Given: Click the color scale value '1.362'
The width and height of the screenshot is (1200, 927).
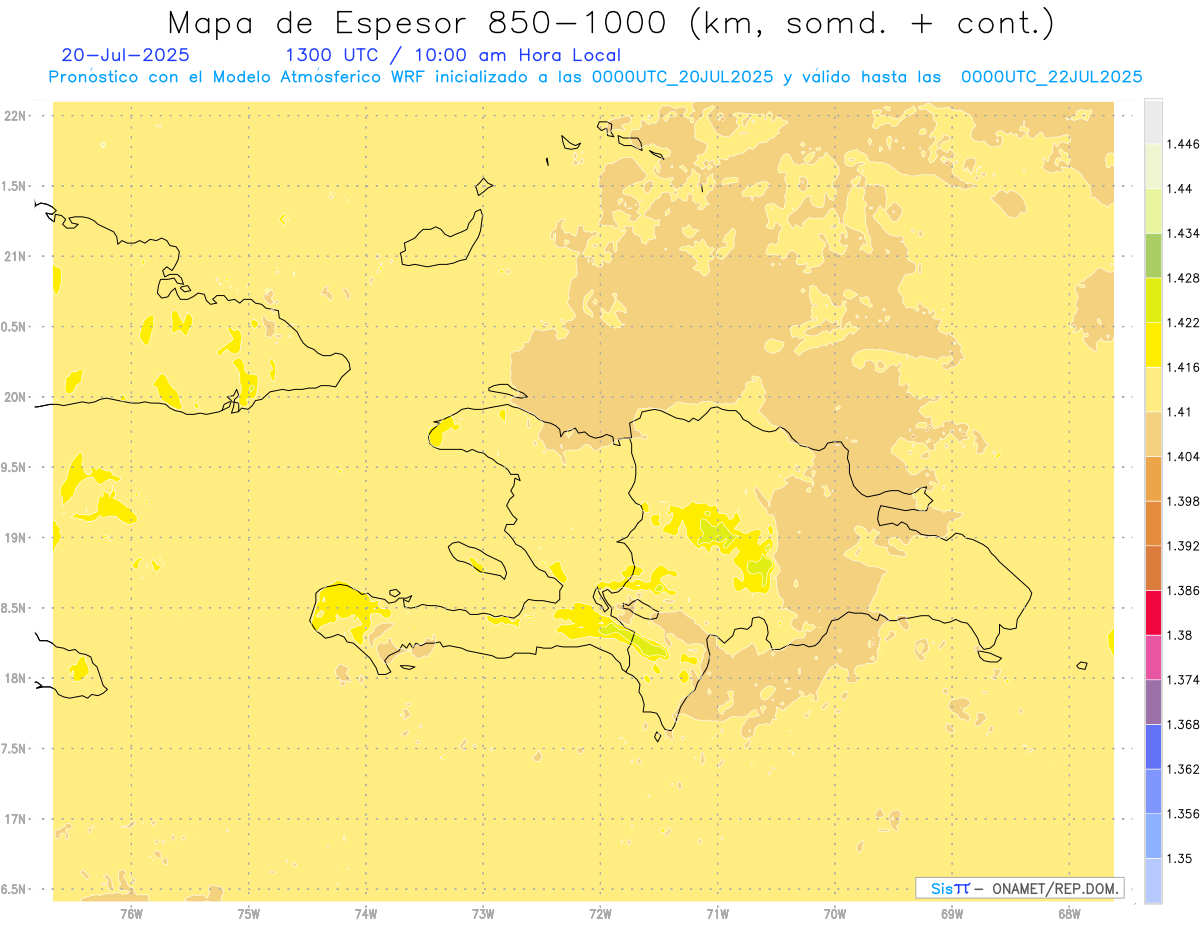Looking at the screenshot, I should tap(1182, 769).
